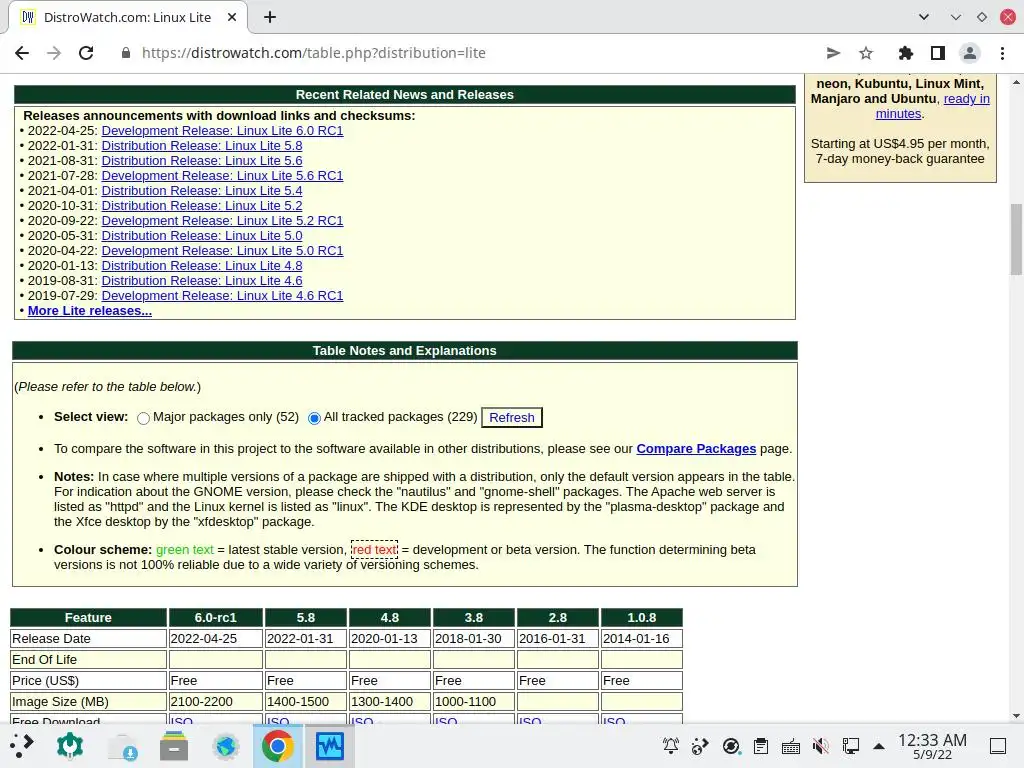Open the network display tray icon

[x=850, y=746]
